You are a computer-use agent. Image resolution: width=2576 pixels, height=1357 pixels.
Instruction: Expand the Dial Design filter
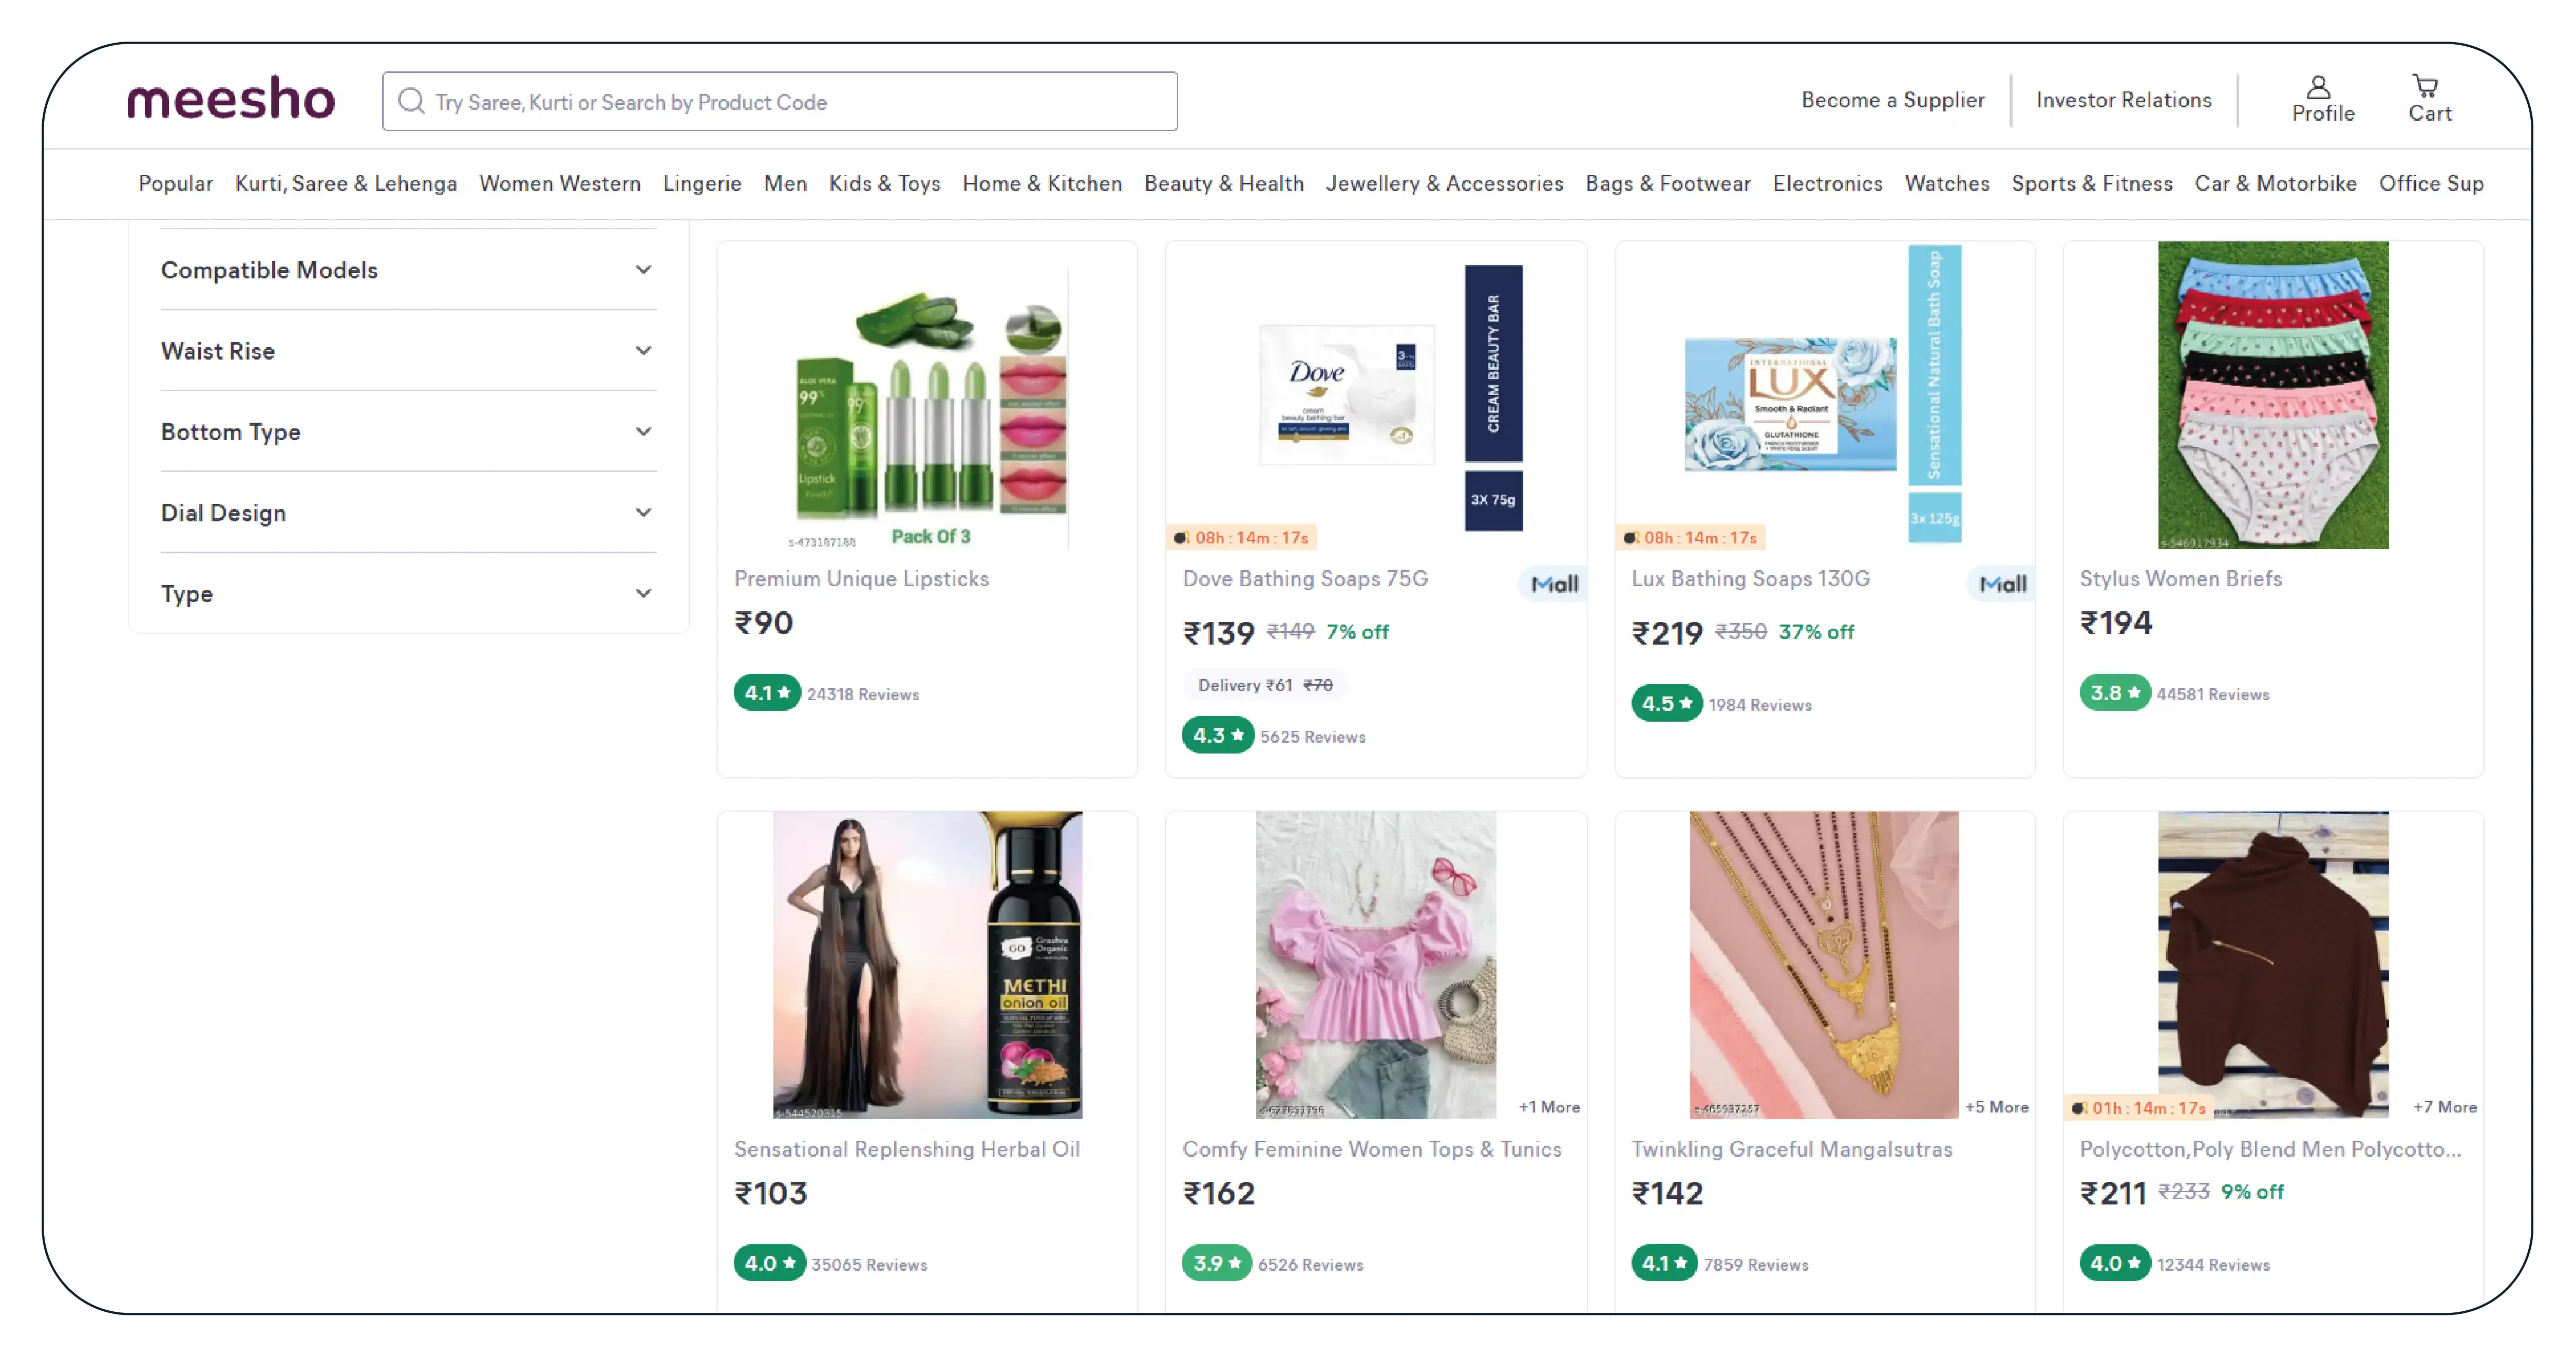408,513
